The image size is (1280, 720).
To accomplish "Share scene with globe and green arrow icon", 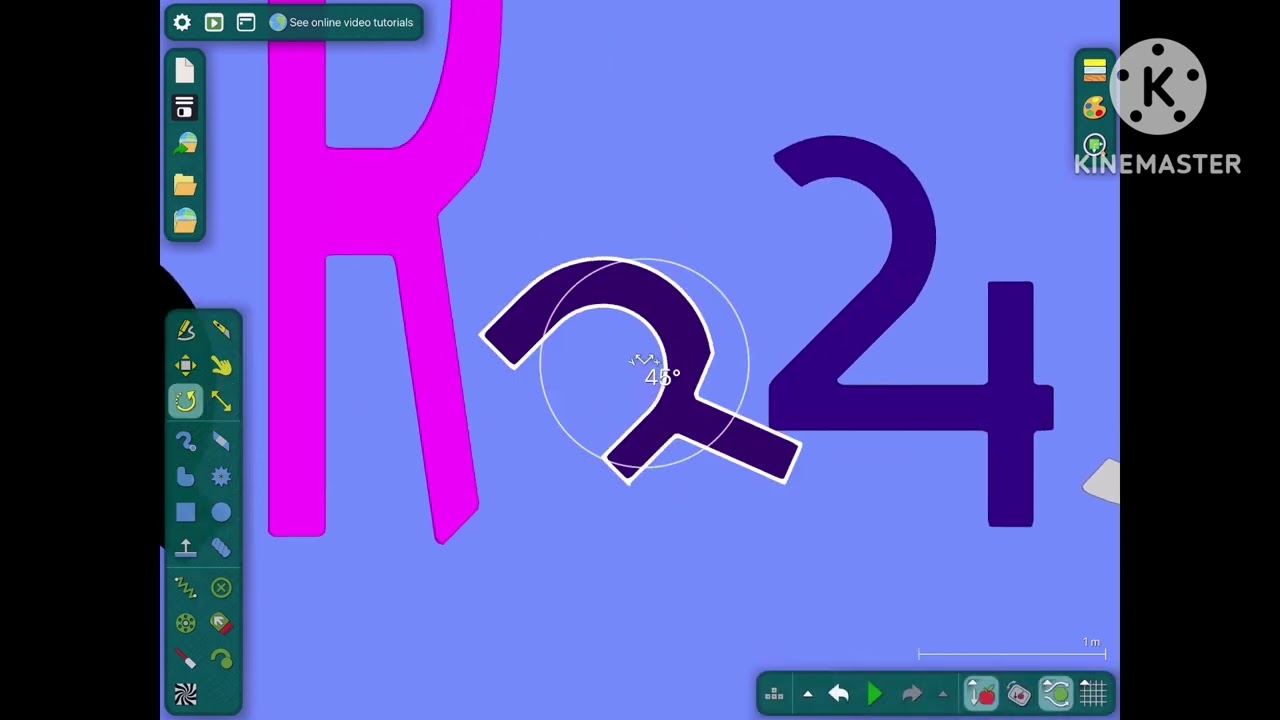I will [x=185, y=145].
